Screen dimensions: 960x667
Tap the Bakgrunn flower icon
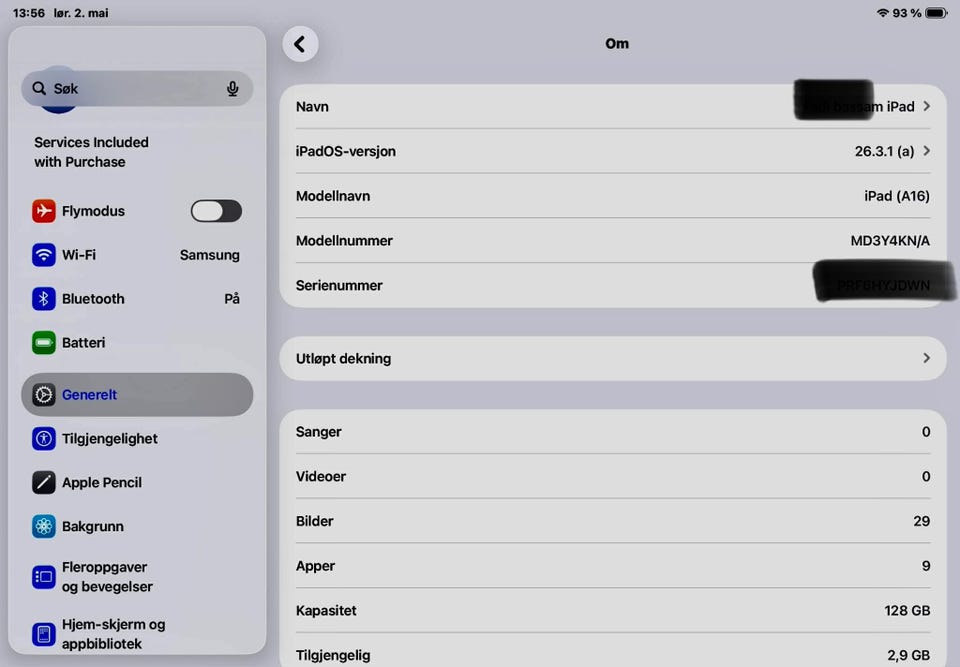click(x=43, y=526)
